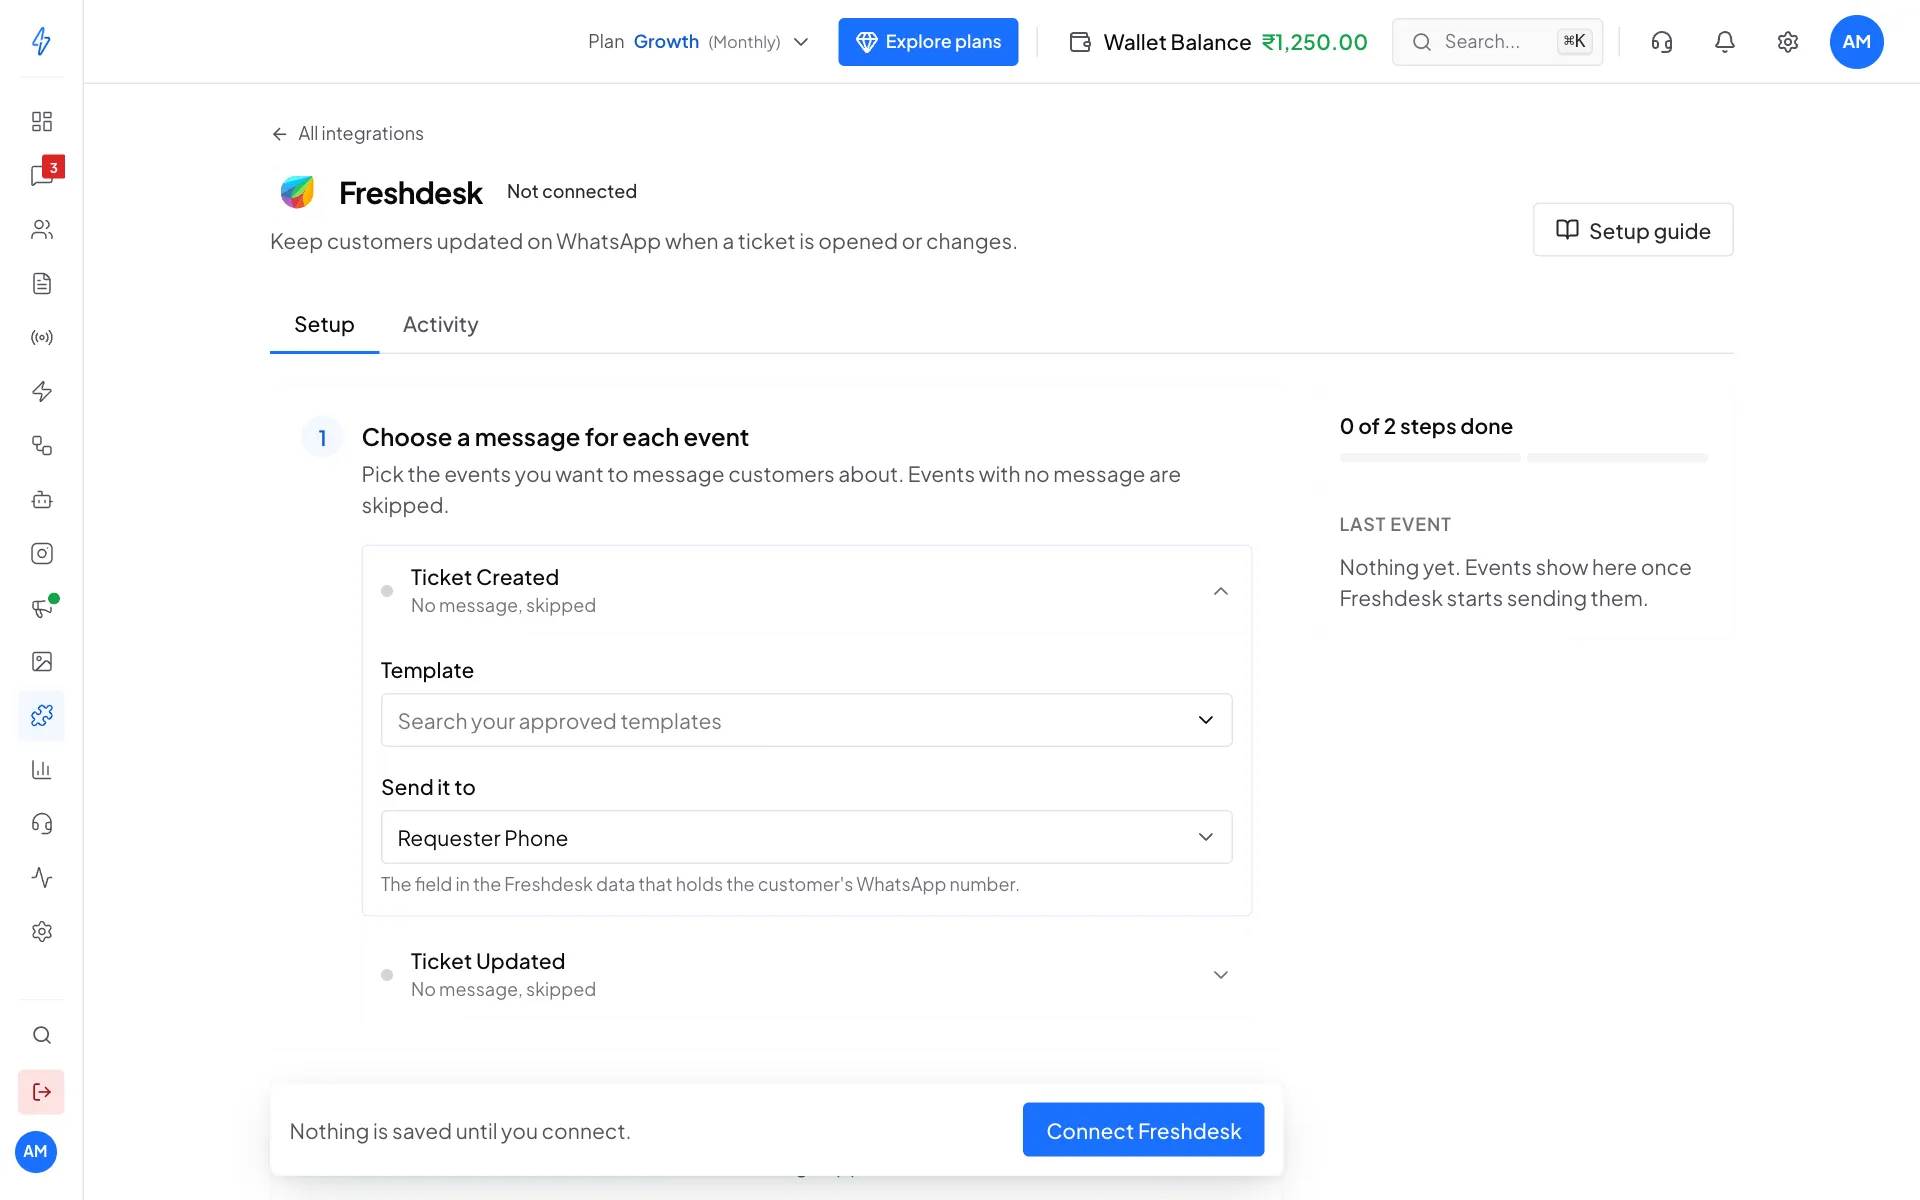Image resolution: width=1920 pixels, height=1200 pixels.
Task: Click the top bar Search field
Action: tap(1497, 42)
